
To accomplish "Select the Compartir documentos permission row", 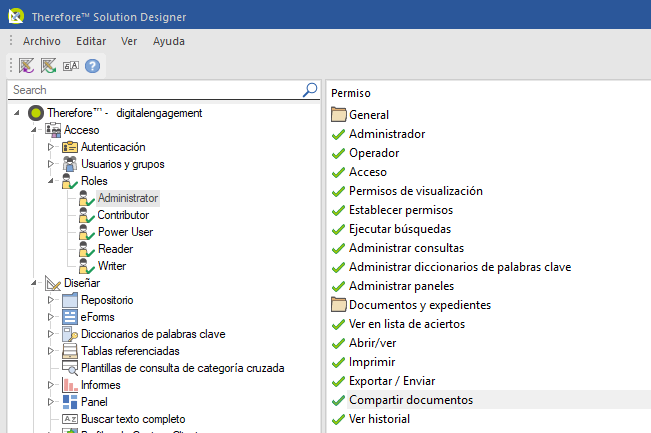I will (491, 400).
